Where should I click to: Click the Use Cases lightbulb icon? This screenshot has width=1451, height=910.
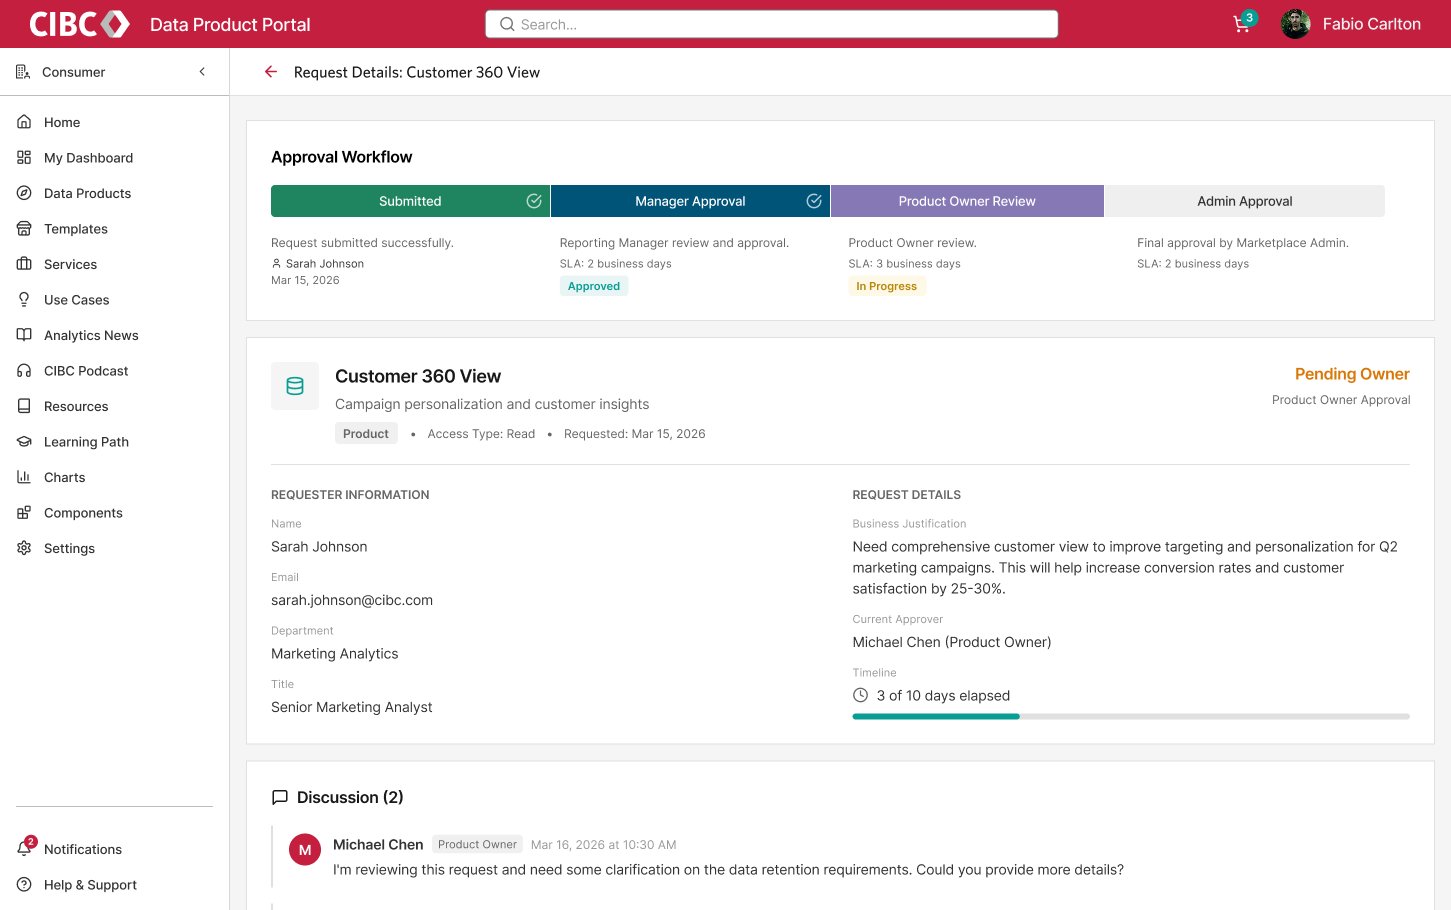tap(24, 300)
